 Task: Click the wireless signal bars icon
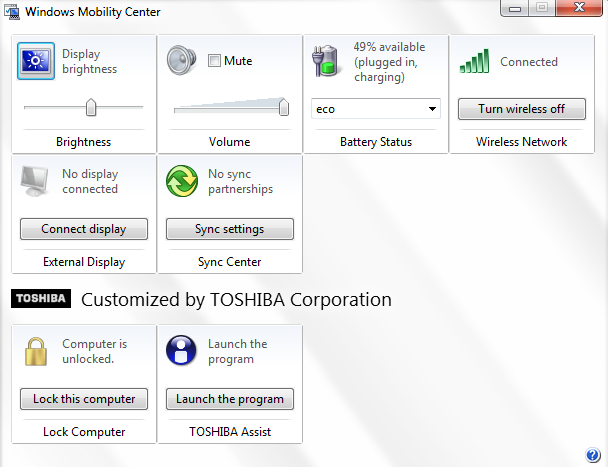tap(475, 62)
